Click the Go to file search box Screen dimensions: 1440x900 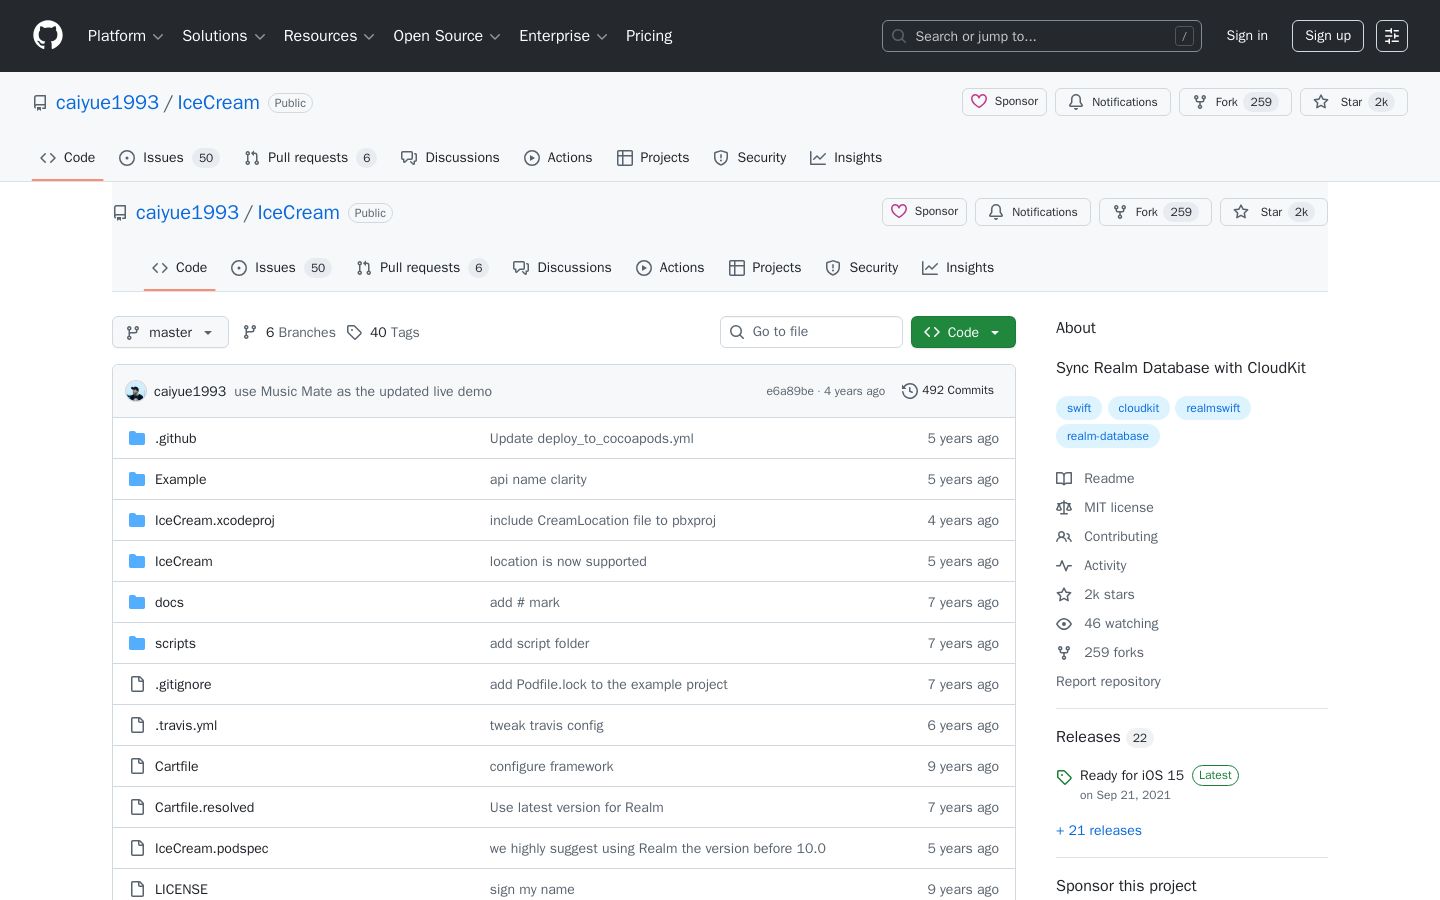pyautogui.click(x=811, y=332)
